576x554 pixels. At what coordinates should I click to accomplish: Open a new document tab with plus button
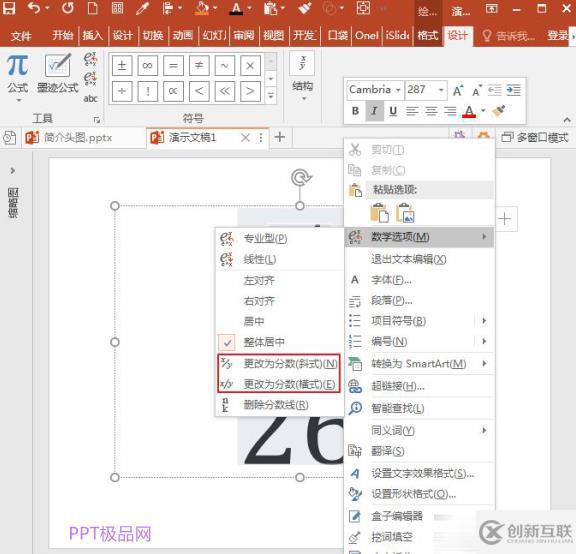(x=280, y=137)
